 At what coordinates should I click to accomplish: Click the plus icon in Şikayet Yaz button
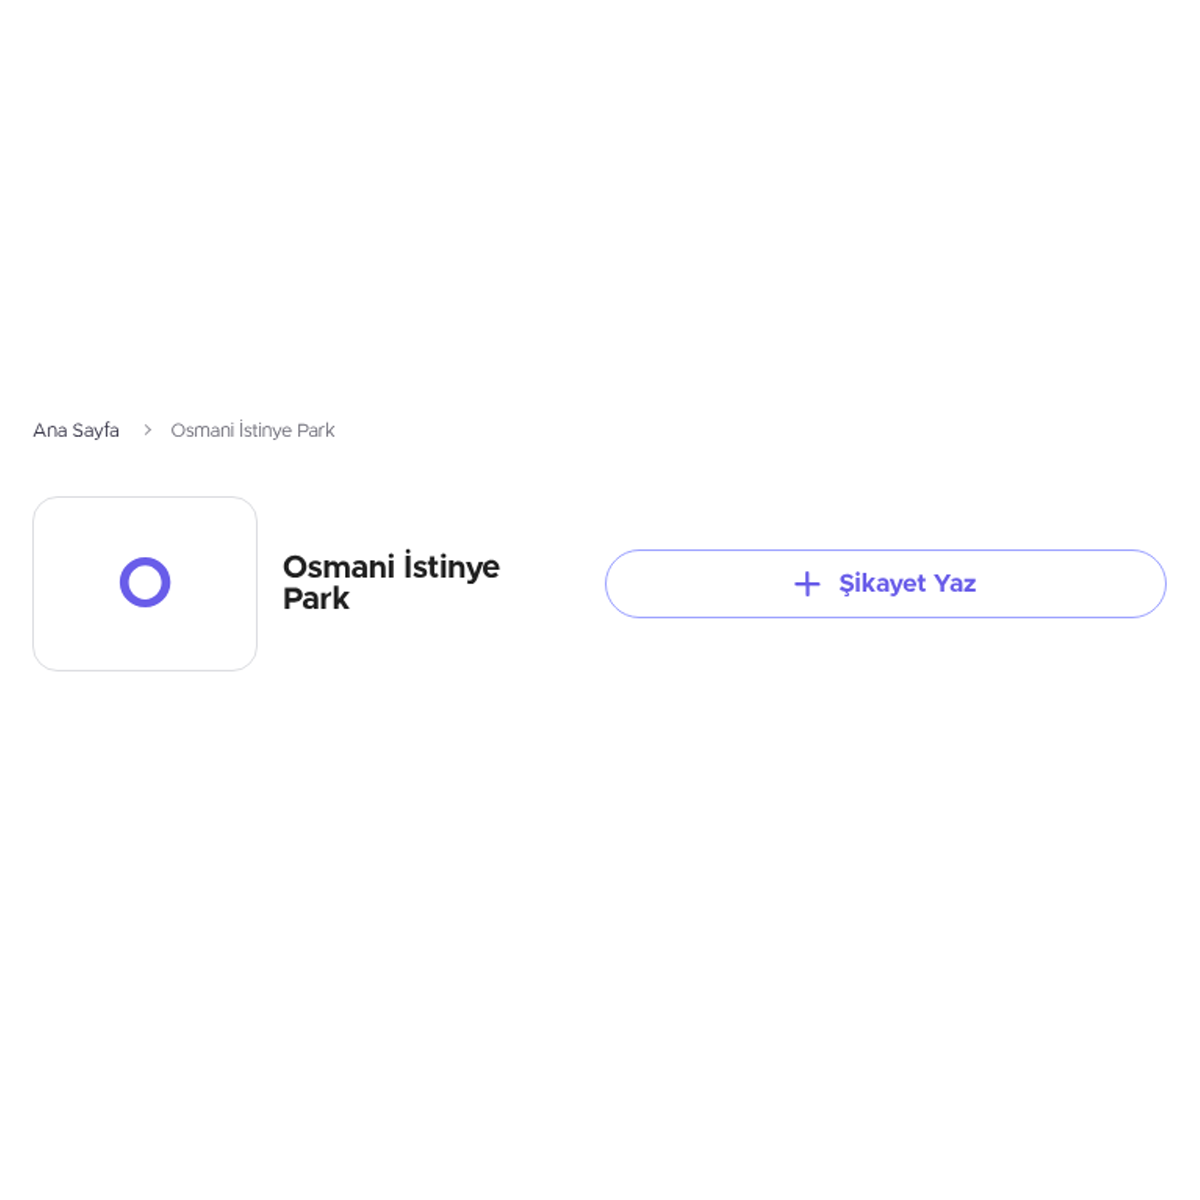point(807,584)
